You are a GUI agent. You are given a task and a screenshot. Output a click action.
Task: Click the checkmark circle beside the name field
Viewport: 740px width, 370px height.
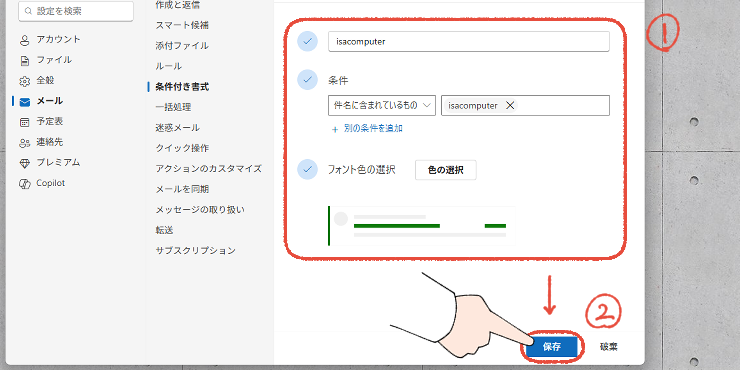tap(307, 42)
